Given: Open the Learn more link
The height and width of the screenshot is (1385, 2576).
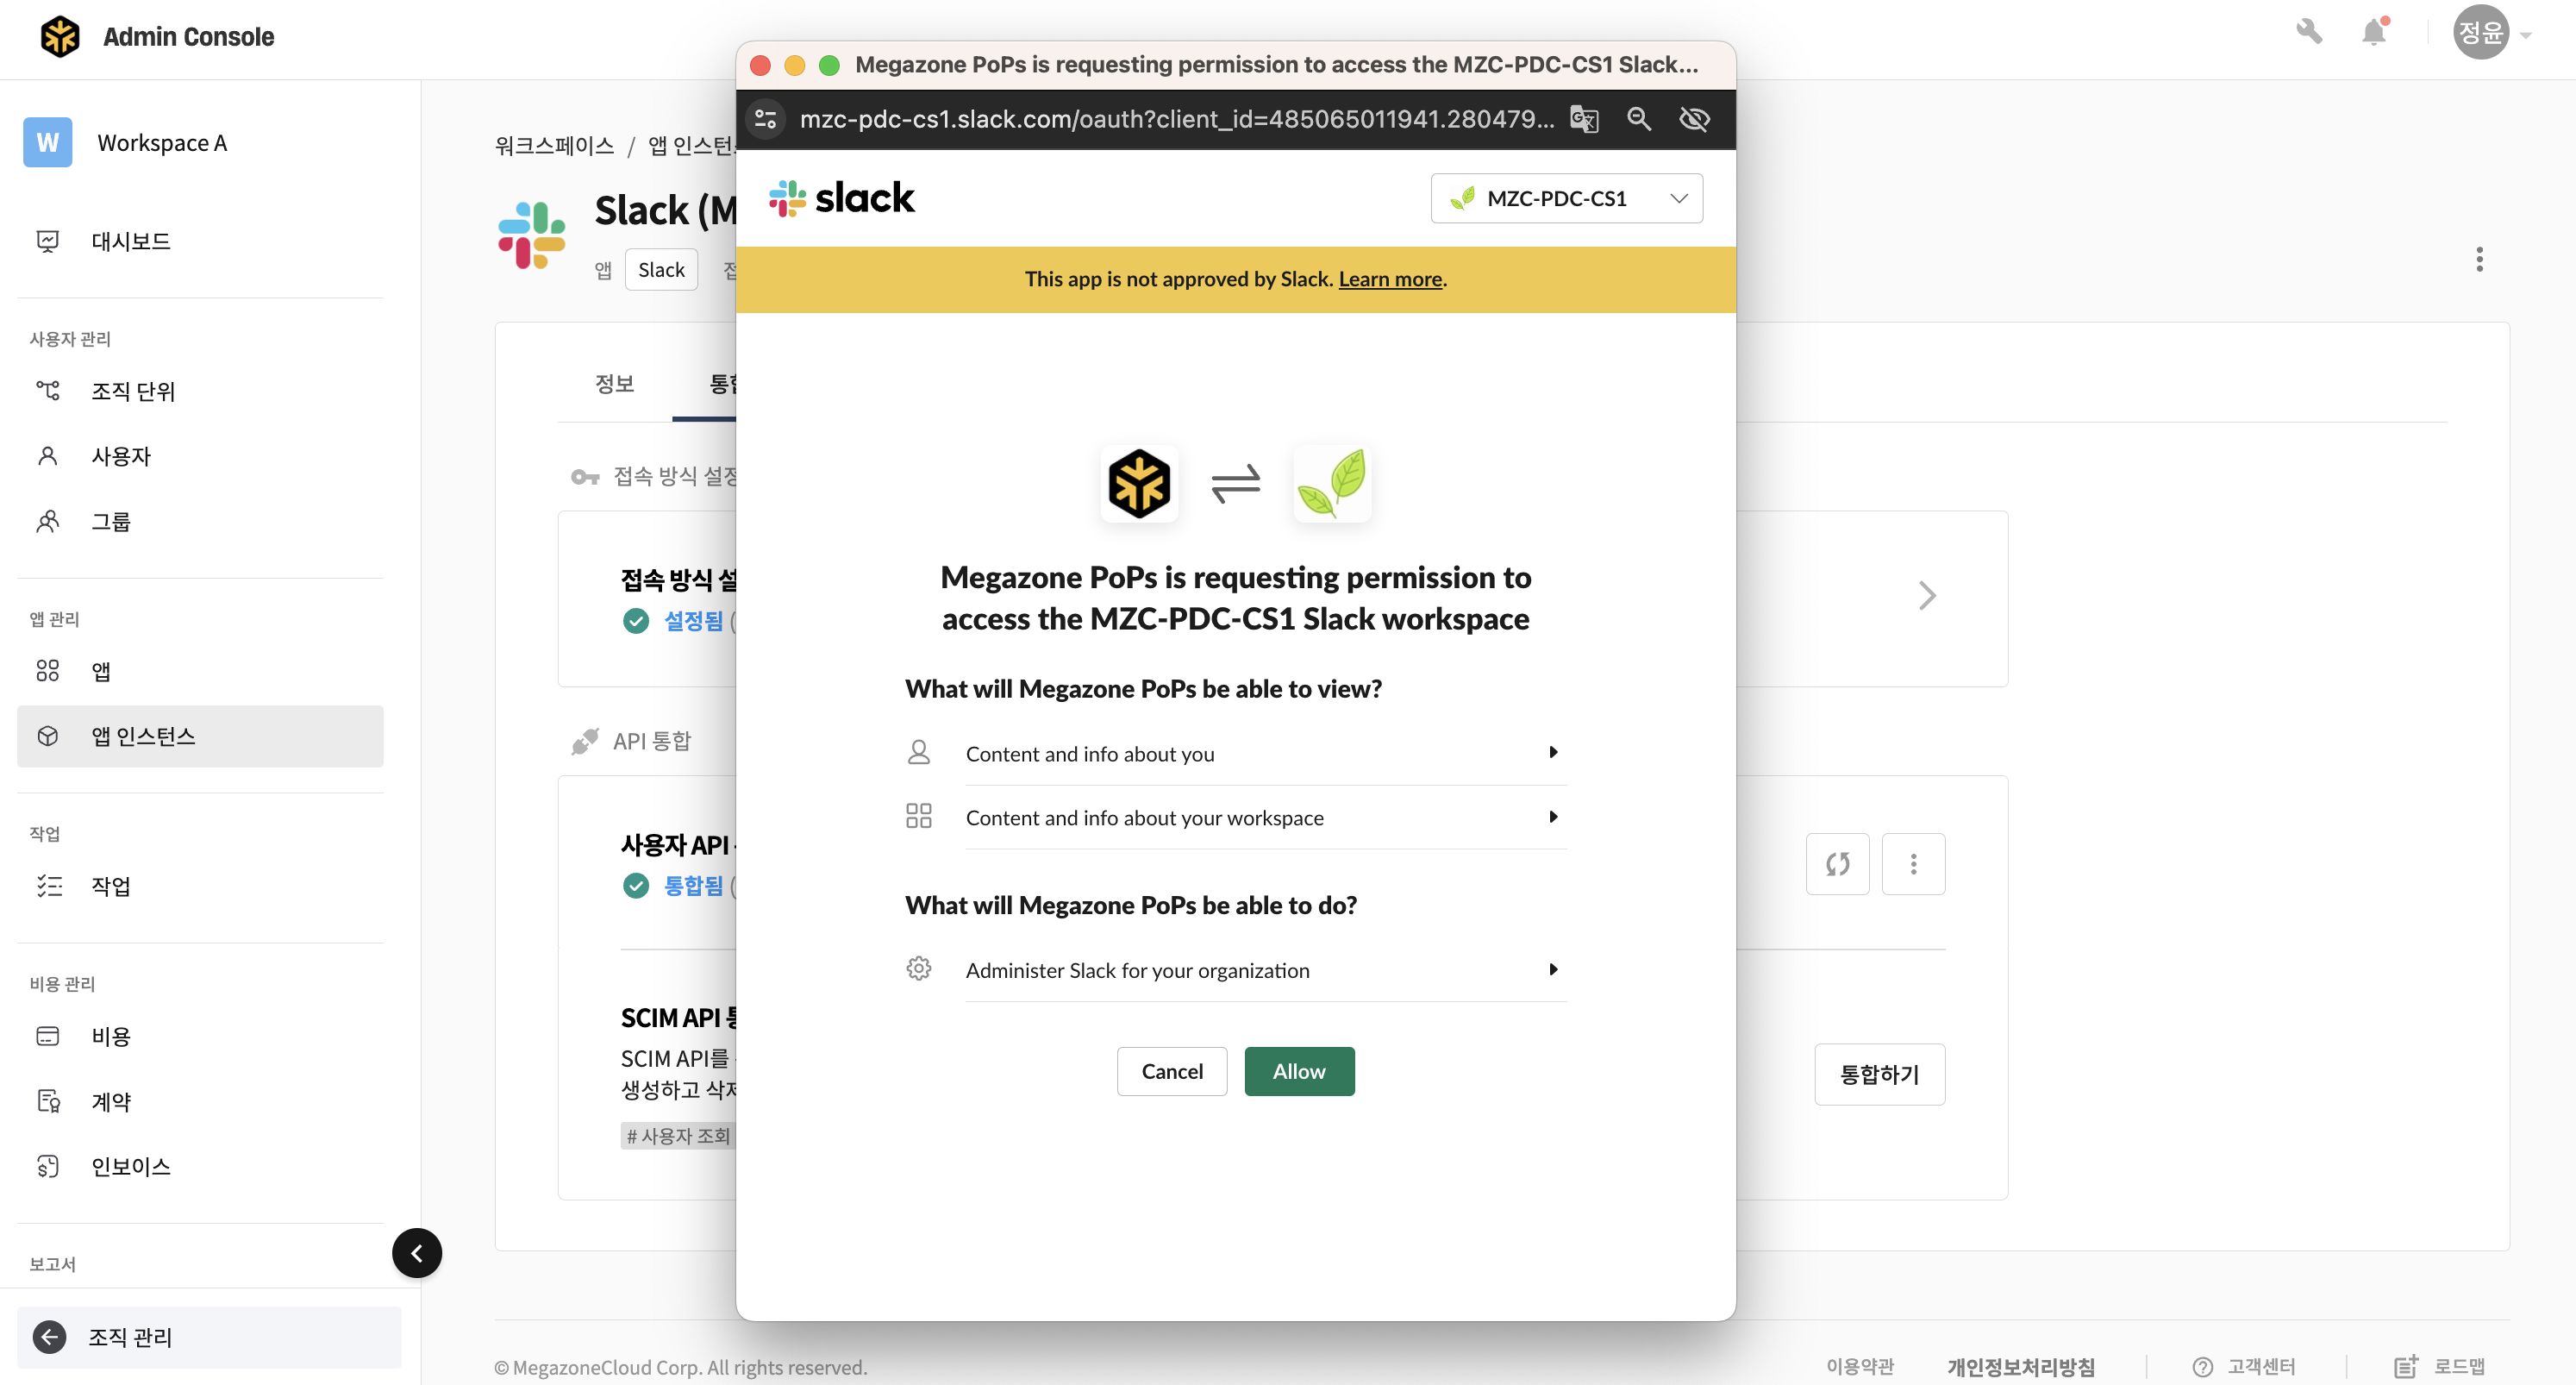Looking at the screenshot, I should pyautogui.click(x=1390, y=279).
